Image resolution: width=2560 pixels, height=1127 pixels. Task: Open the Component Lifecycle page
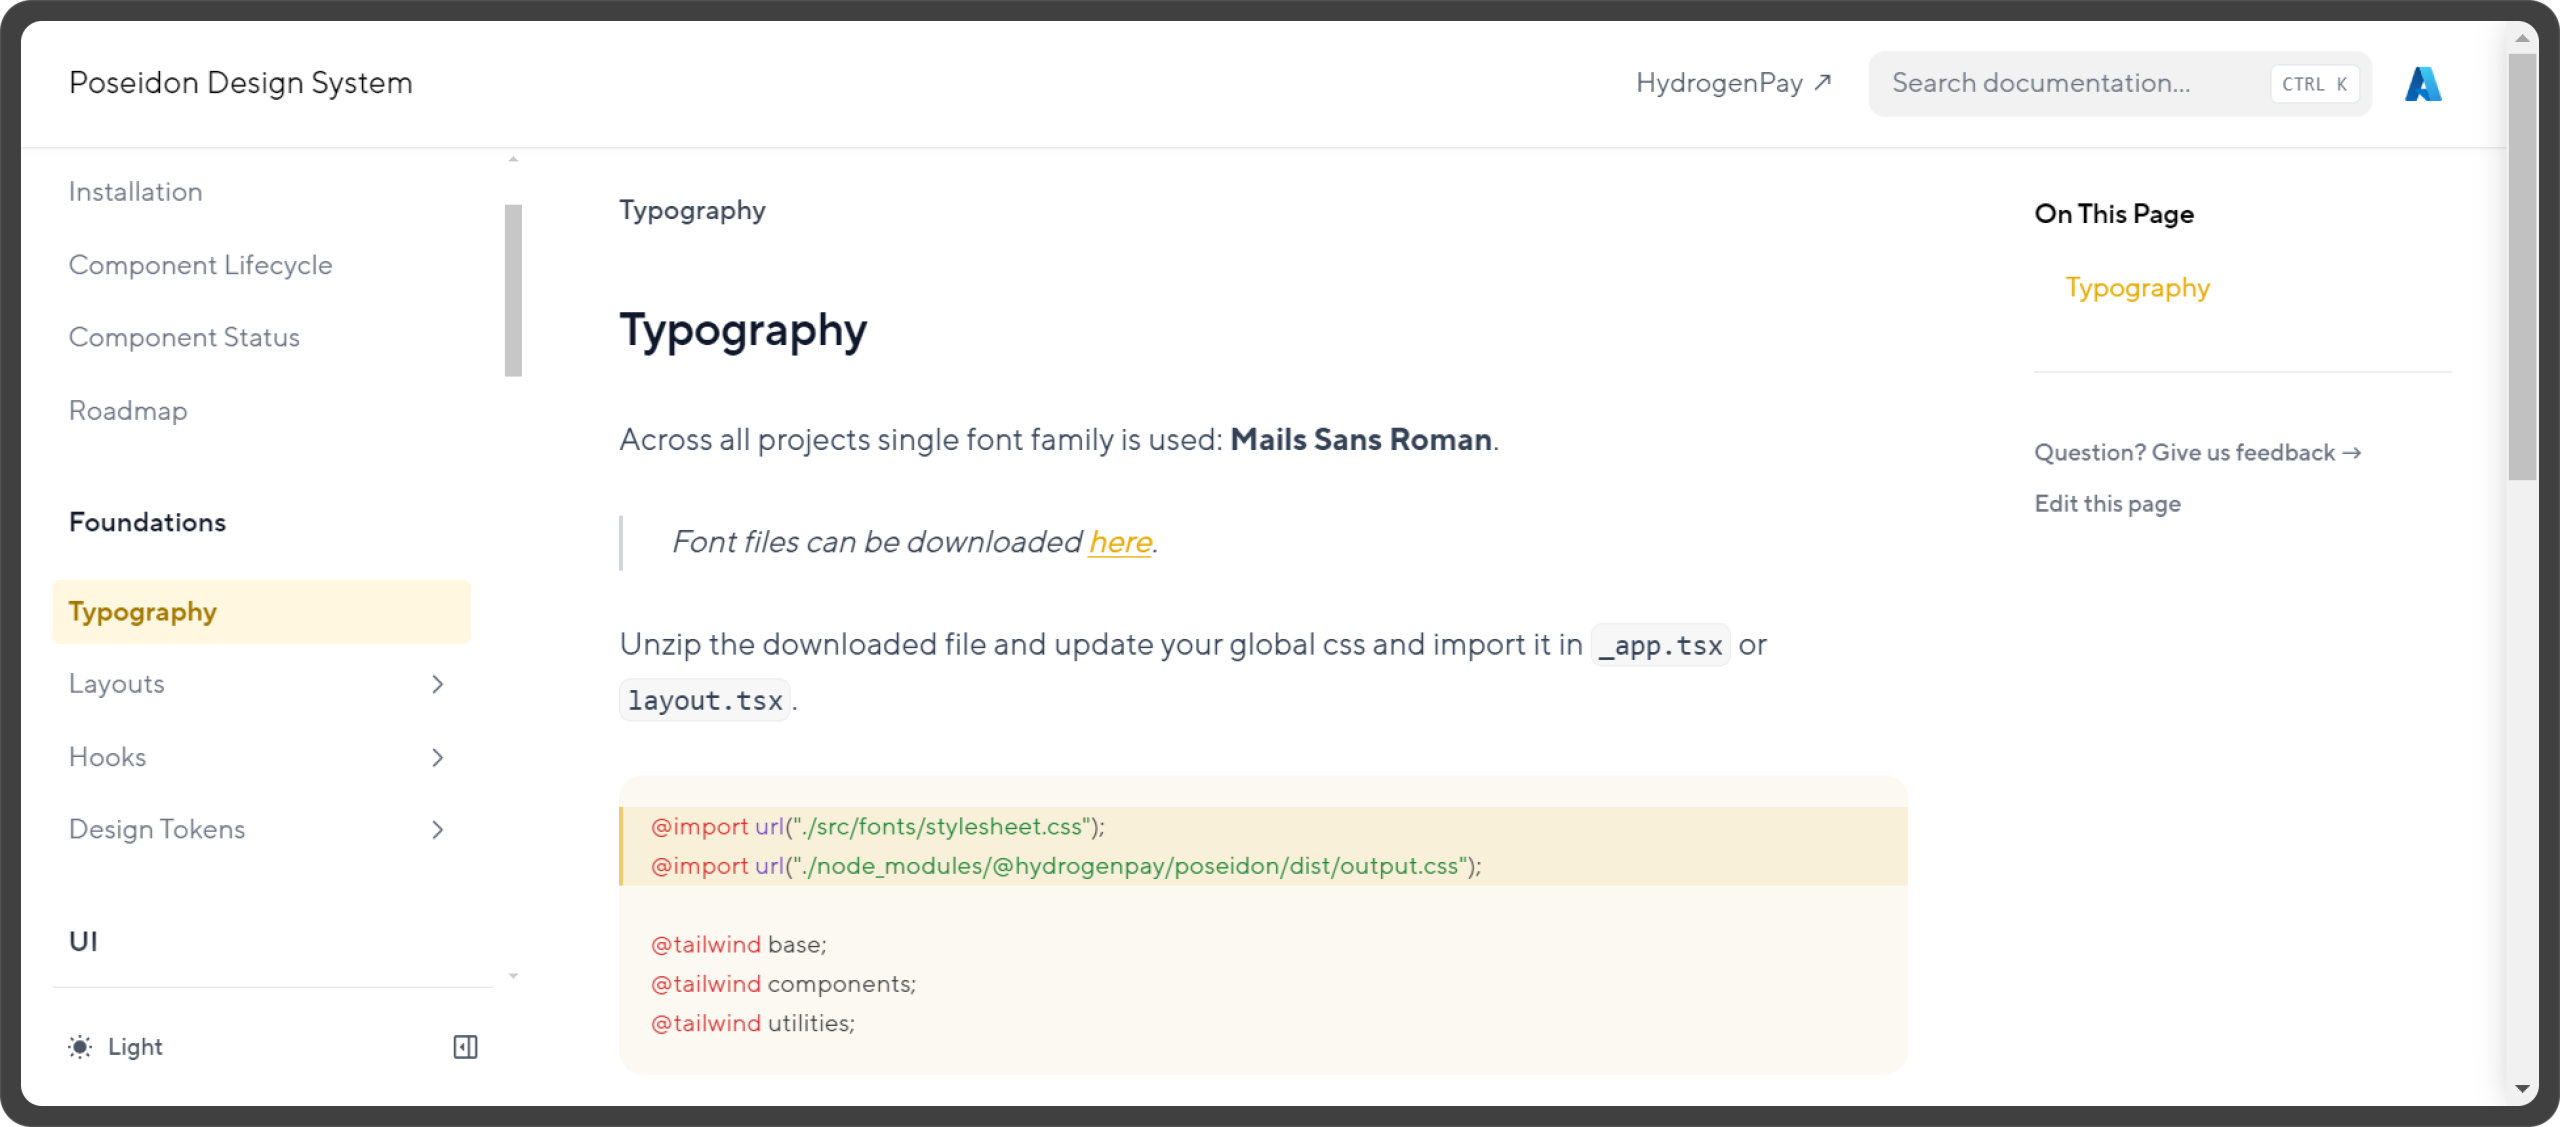tap(200, 265)
